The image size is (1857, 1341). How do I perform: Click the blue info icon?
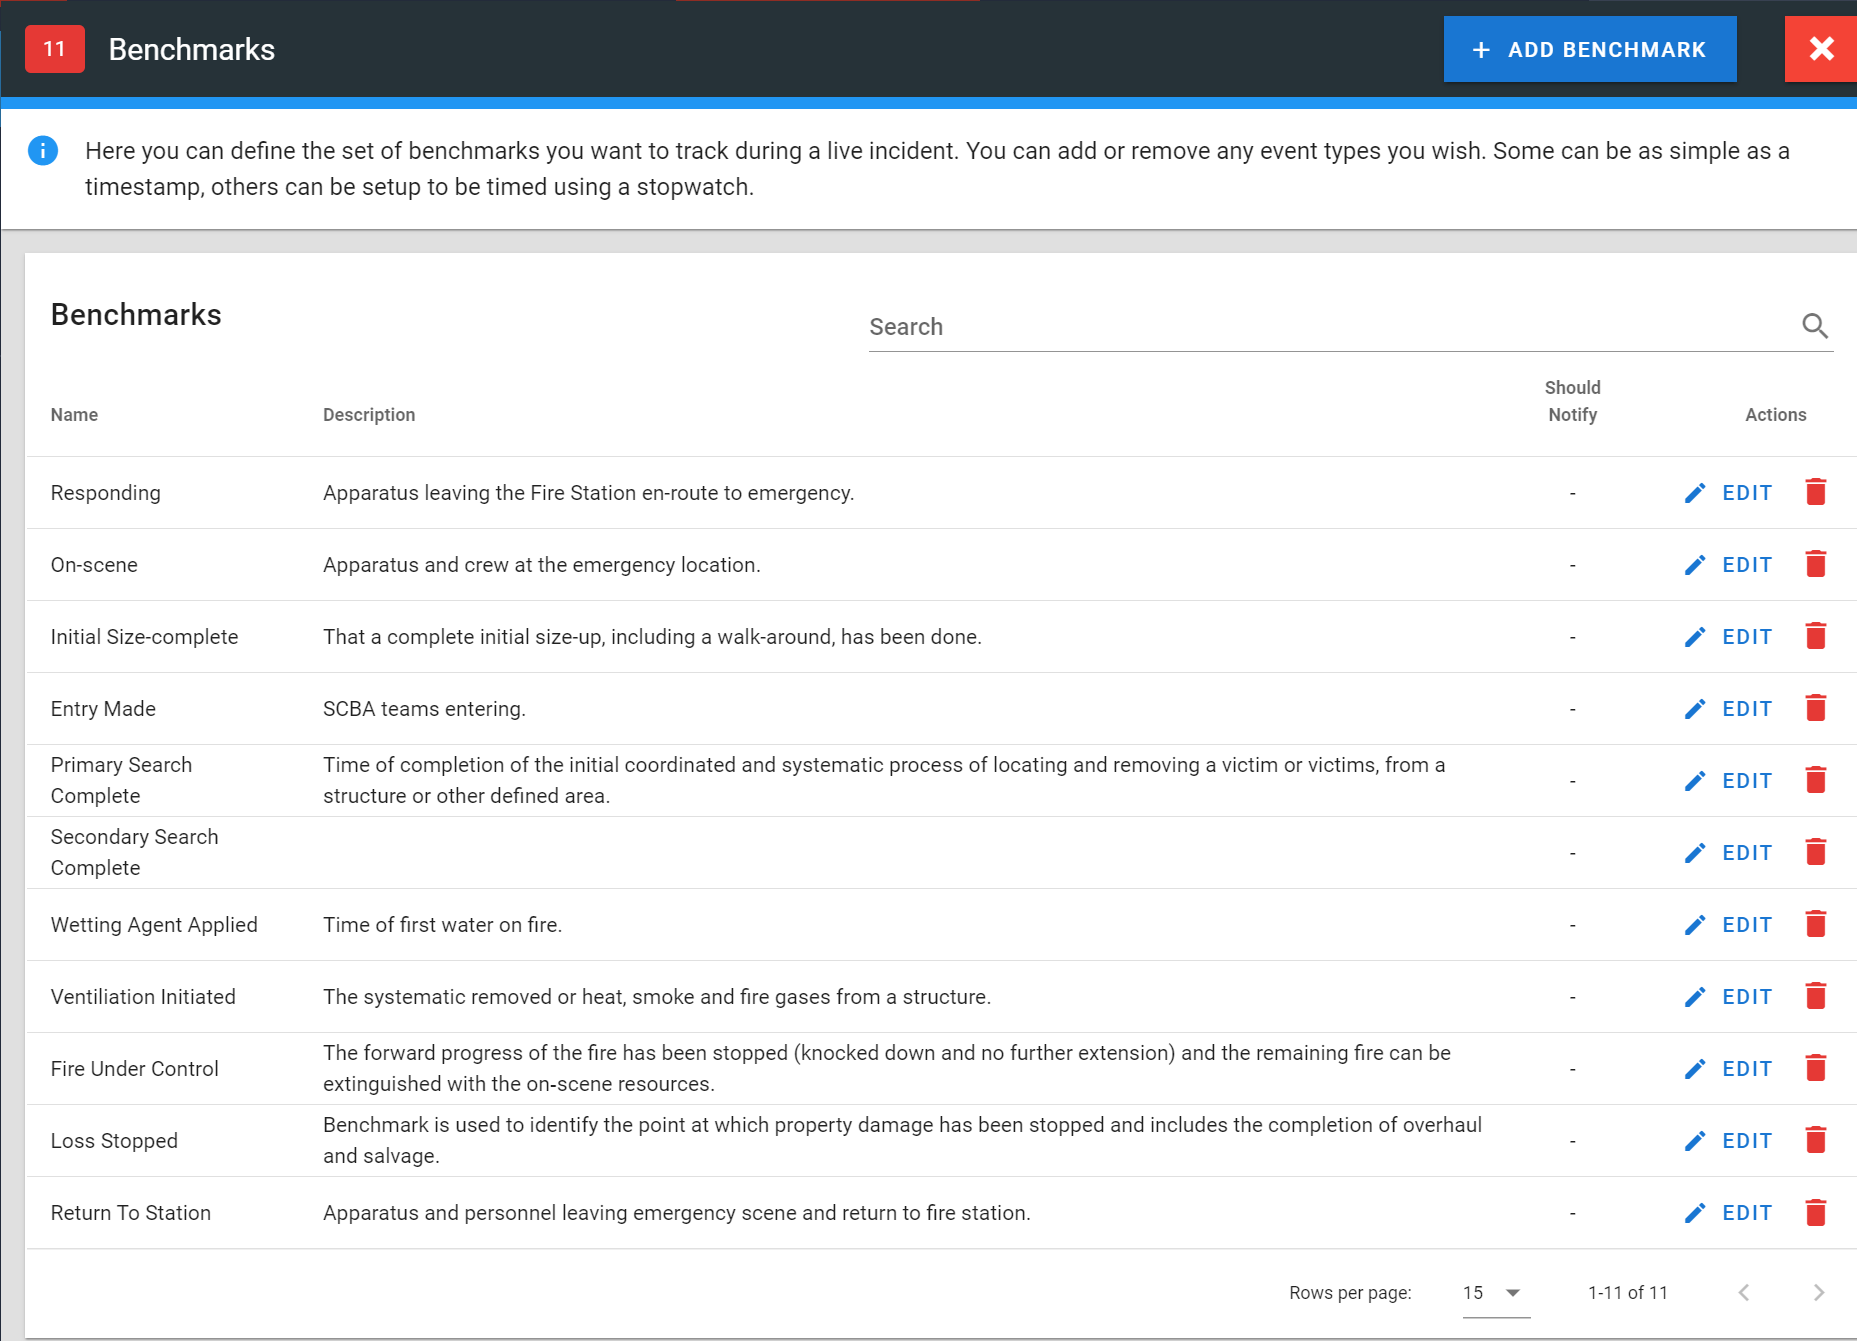pyautogui.click(x=43, y=151)
